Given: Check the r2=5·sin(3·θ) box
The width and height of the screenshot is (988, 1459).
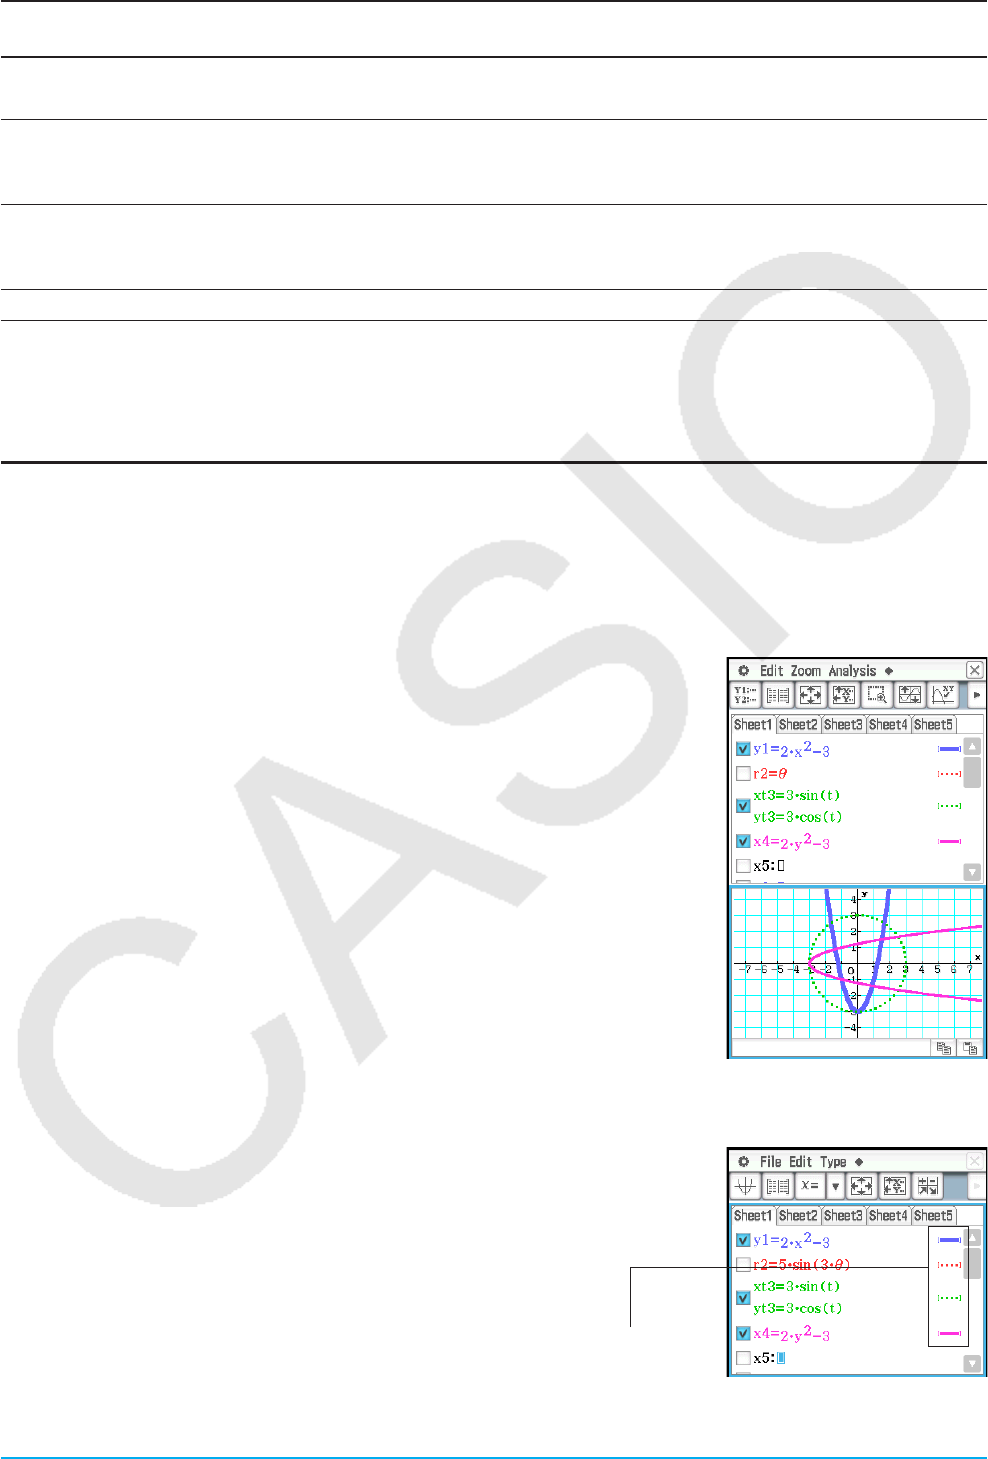Looking at the screenshot, I should pos(743,1264).
